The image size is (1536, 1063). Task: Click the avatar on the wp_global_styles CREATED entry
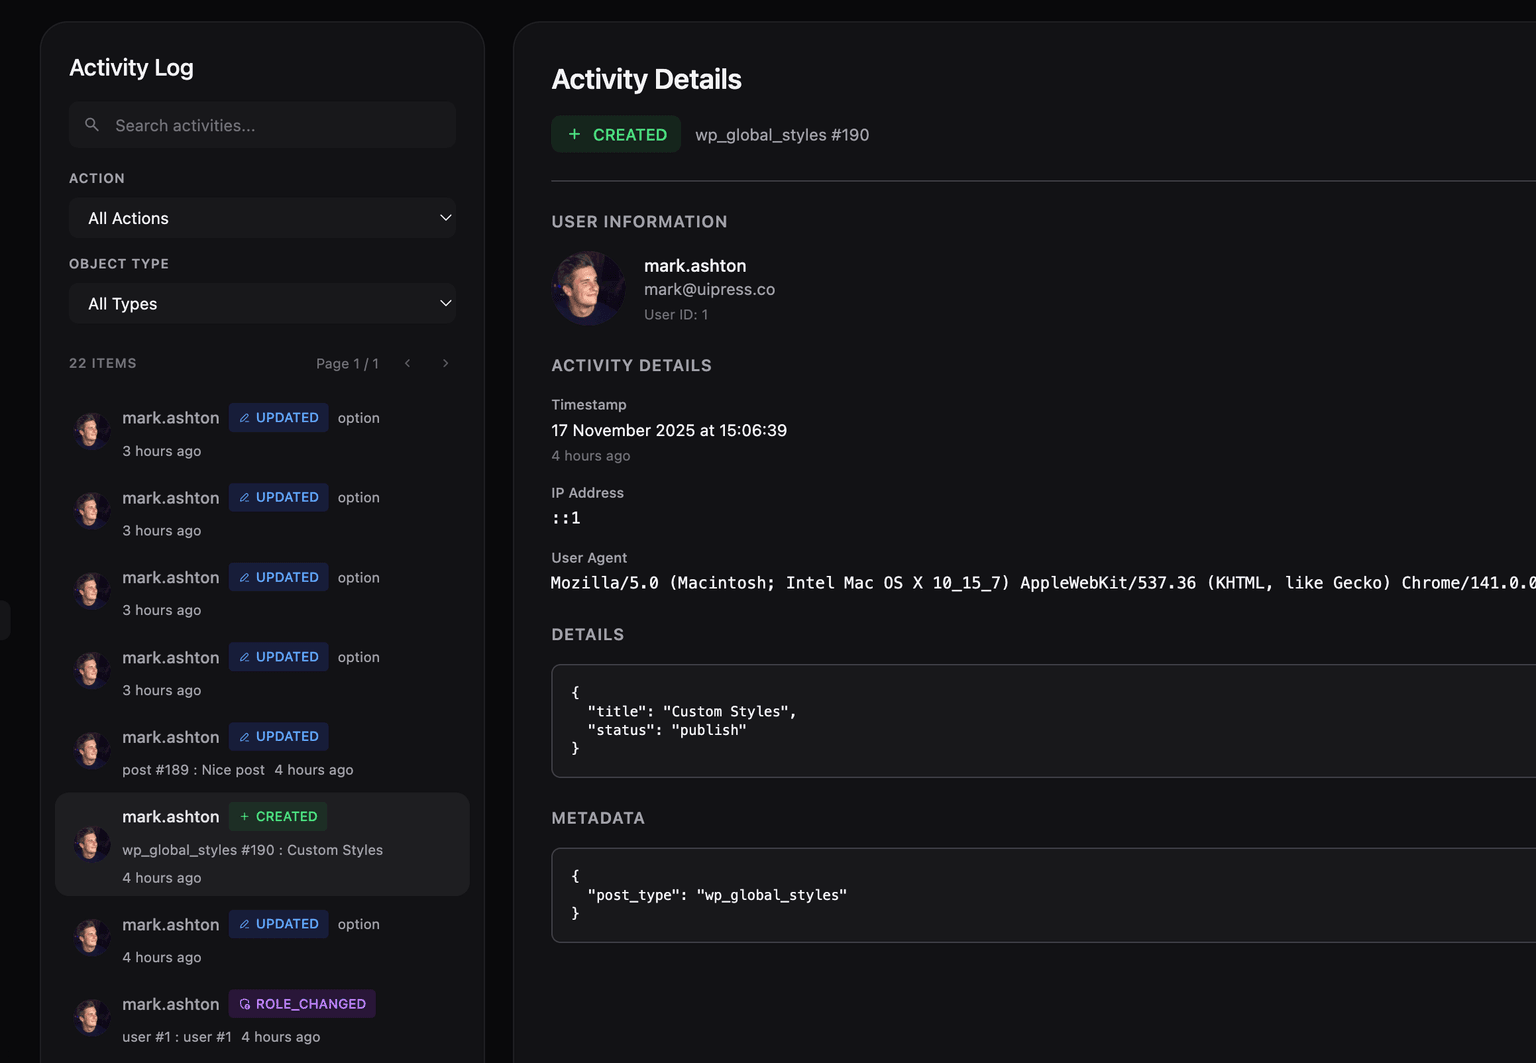point(91,843)
